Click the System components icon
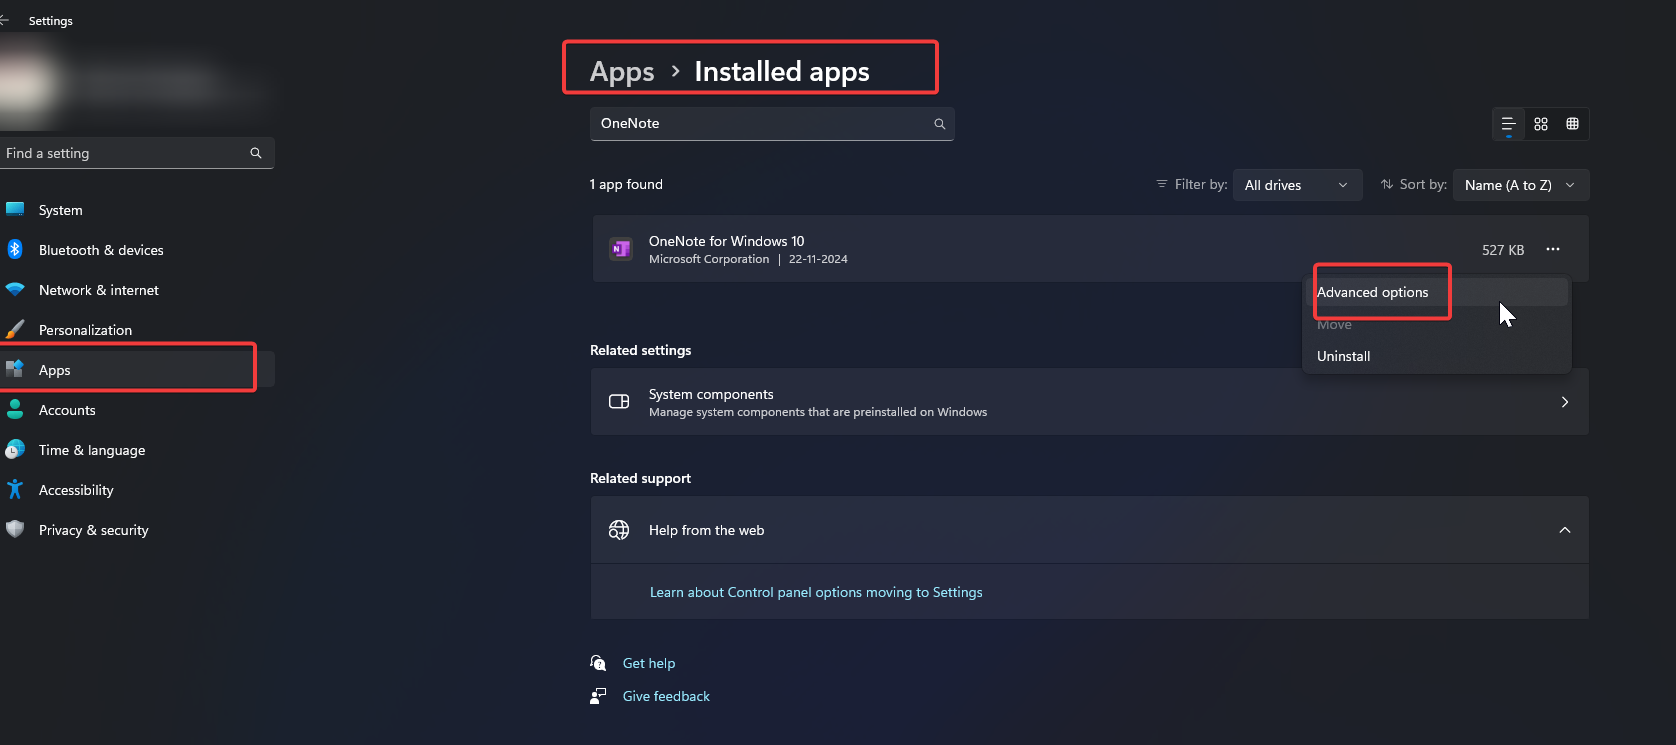 (619, 402)
